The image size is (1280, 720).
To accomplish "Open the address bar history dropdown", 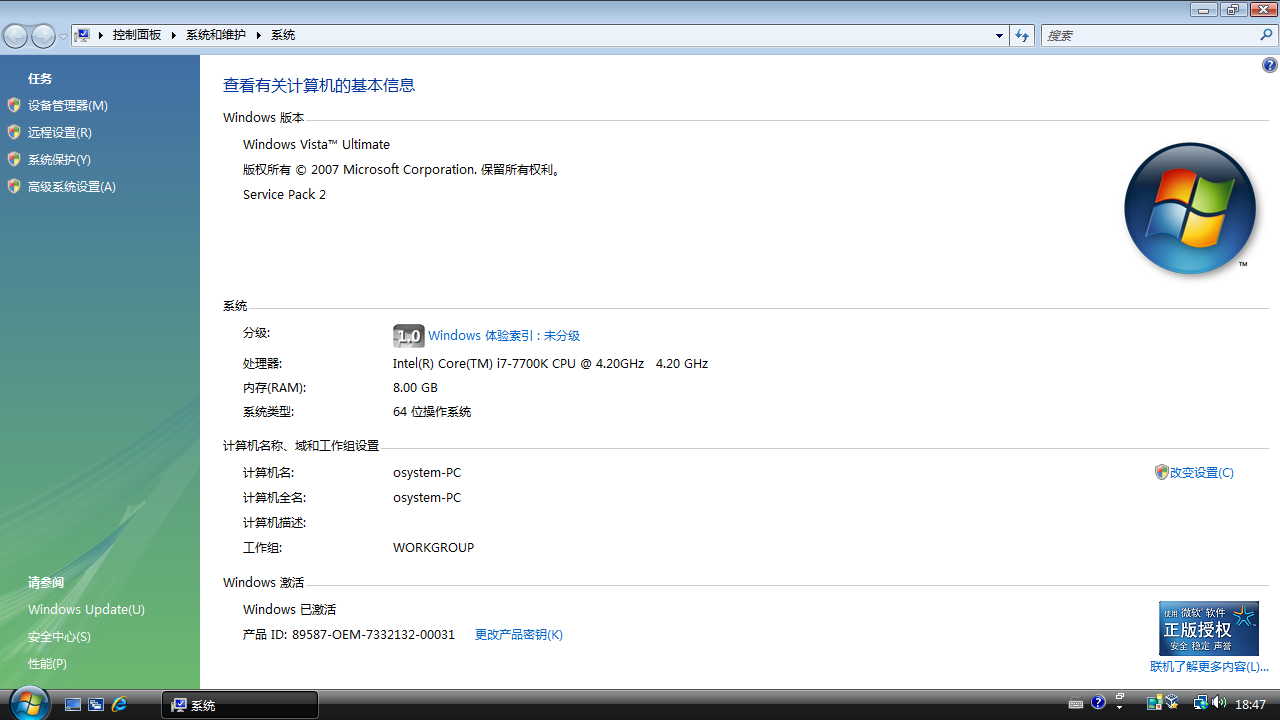I will pyautogui.click(x=999, y=35).
